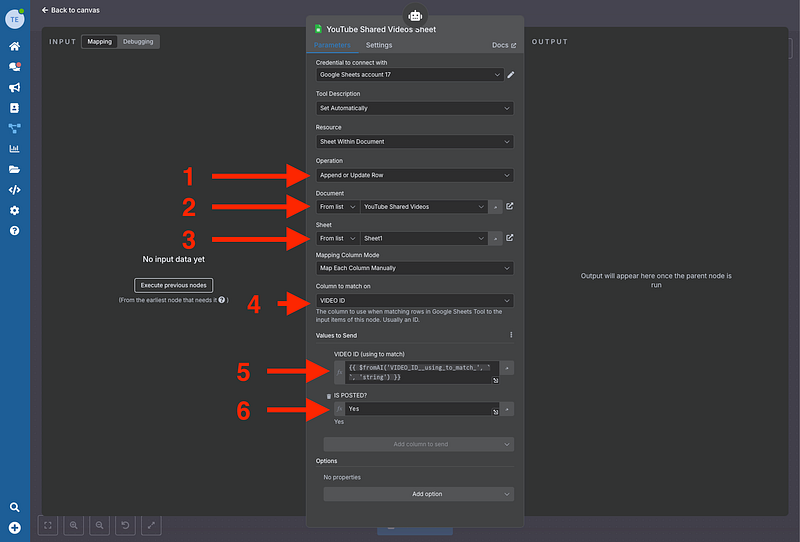Select the Mapping input view toggle
Screen dimensions: 800x542
(x=99, y=42)
